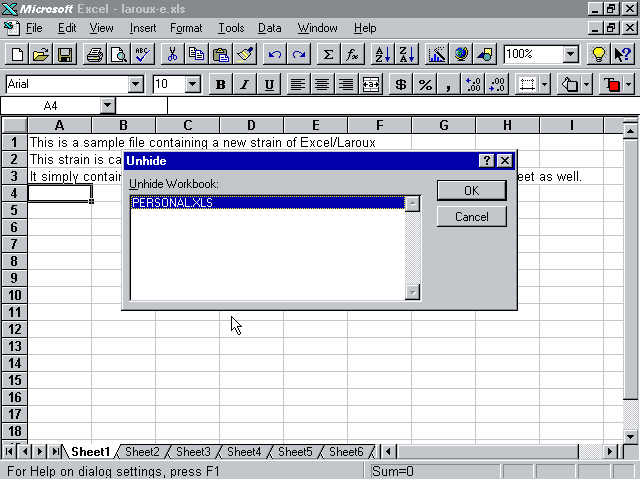
Task: Click the Redo arrow icon
Action: click(x=299, y=54)
